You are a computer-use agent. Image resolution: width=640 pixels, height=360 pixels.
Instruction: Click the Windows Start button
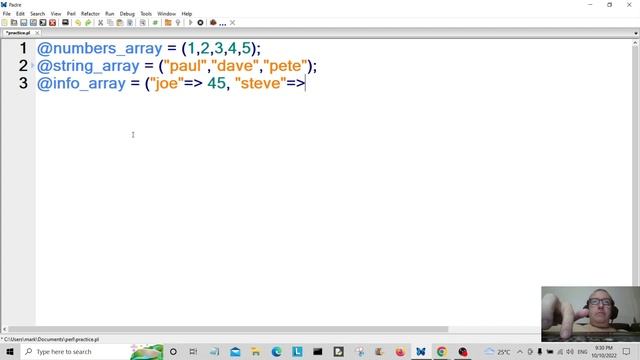click(x=10, y=351)
